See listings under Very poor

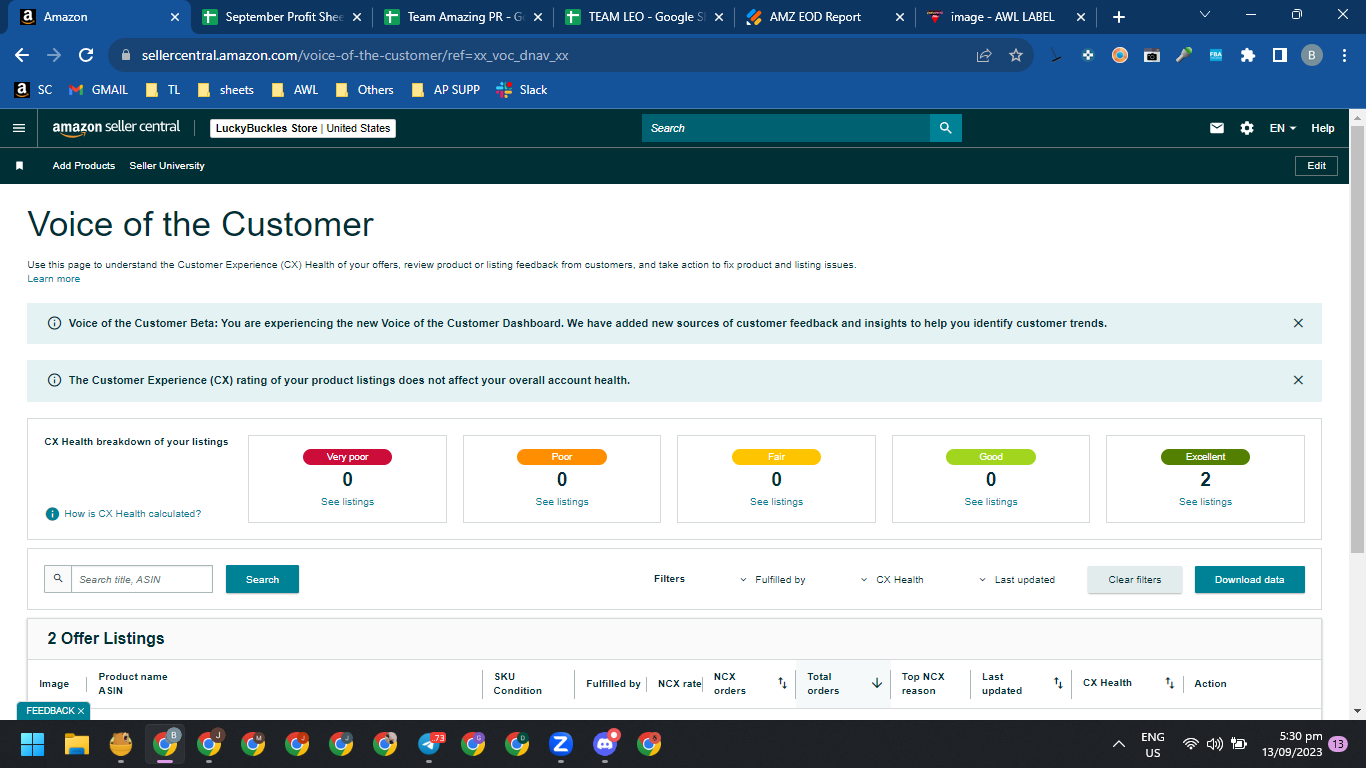(x=347, y=502)
